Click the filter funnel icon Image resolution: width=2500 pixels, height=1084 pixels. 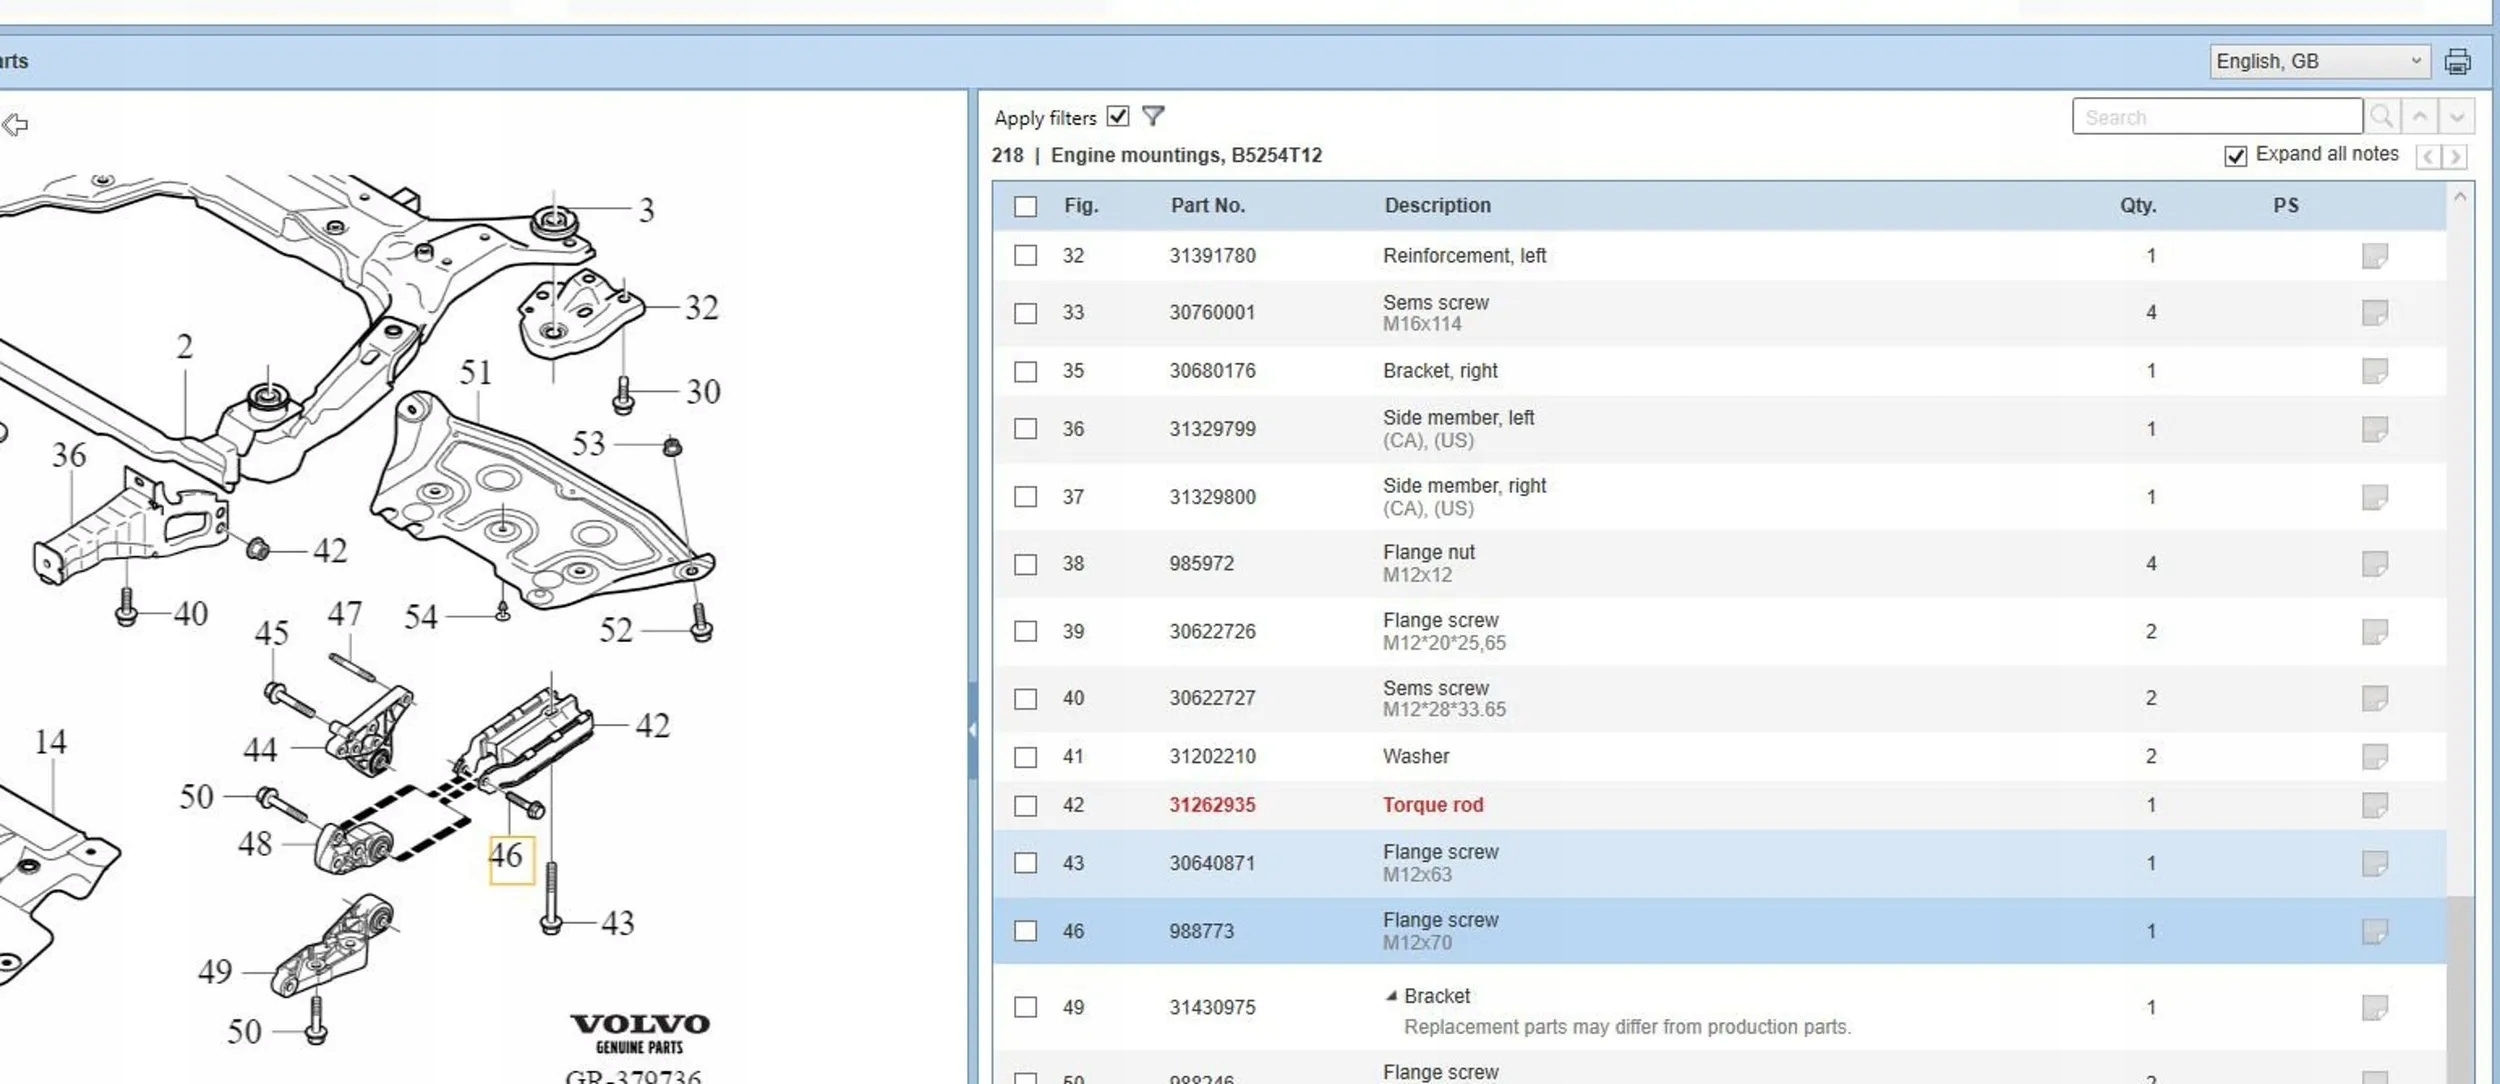tap(1153, 117)
